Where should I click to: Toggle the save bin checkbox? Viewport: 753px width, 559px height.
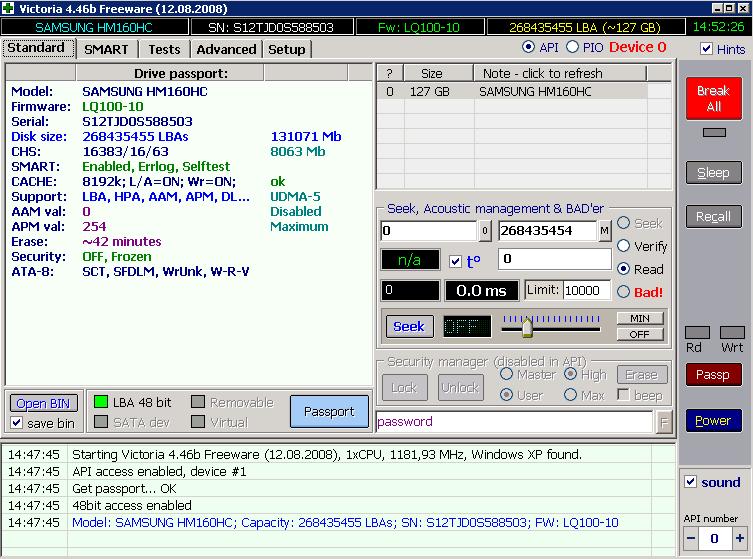[x=17, y=423]
